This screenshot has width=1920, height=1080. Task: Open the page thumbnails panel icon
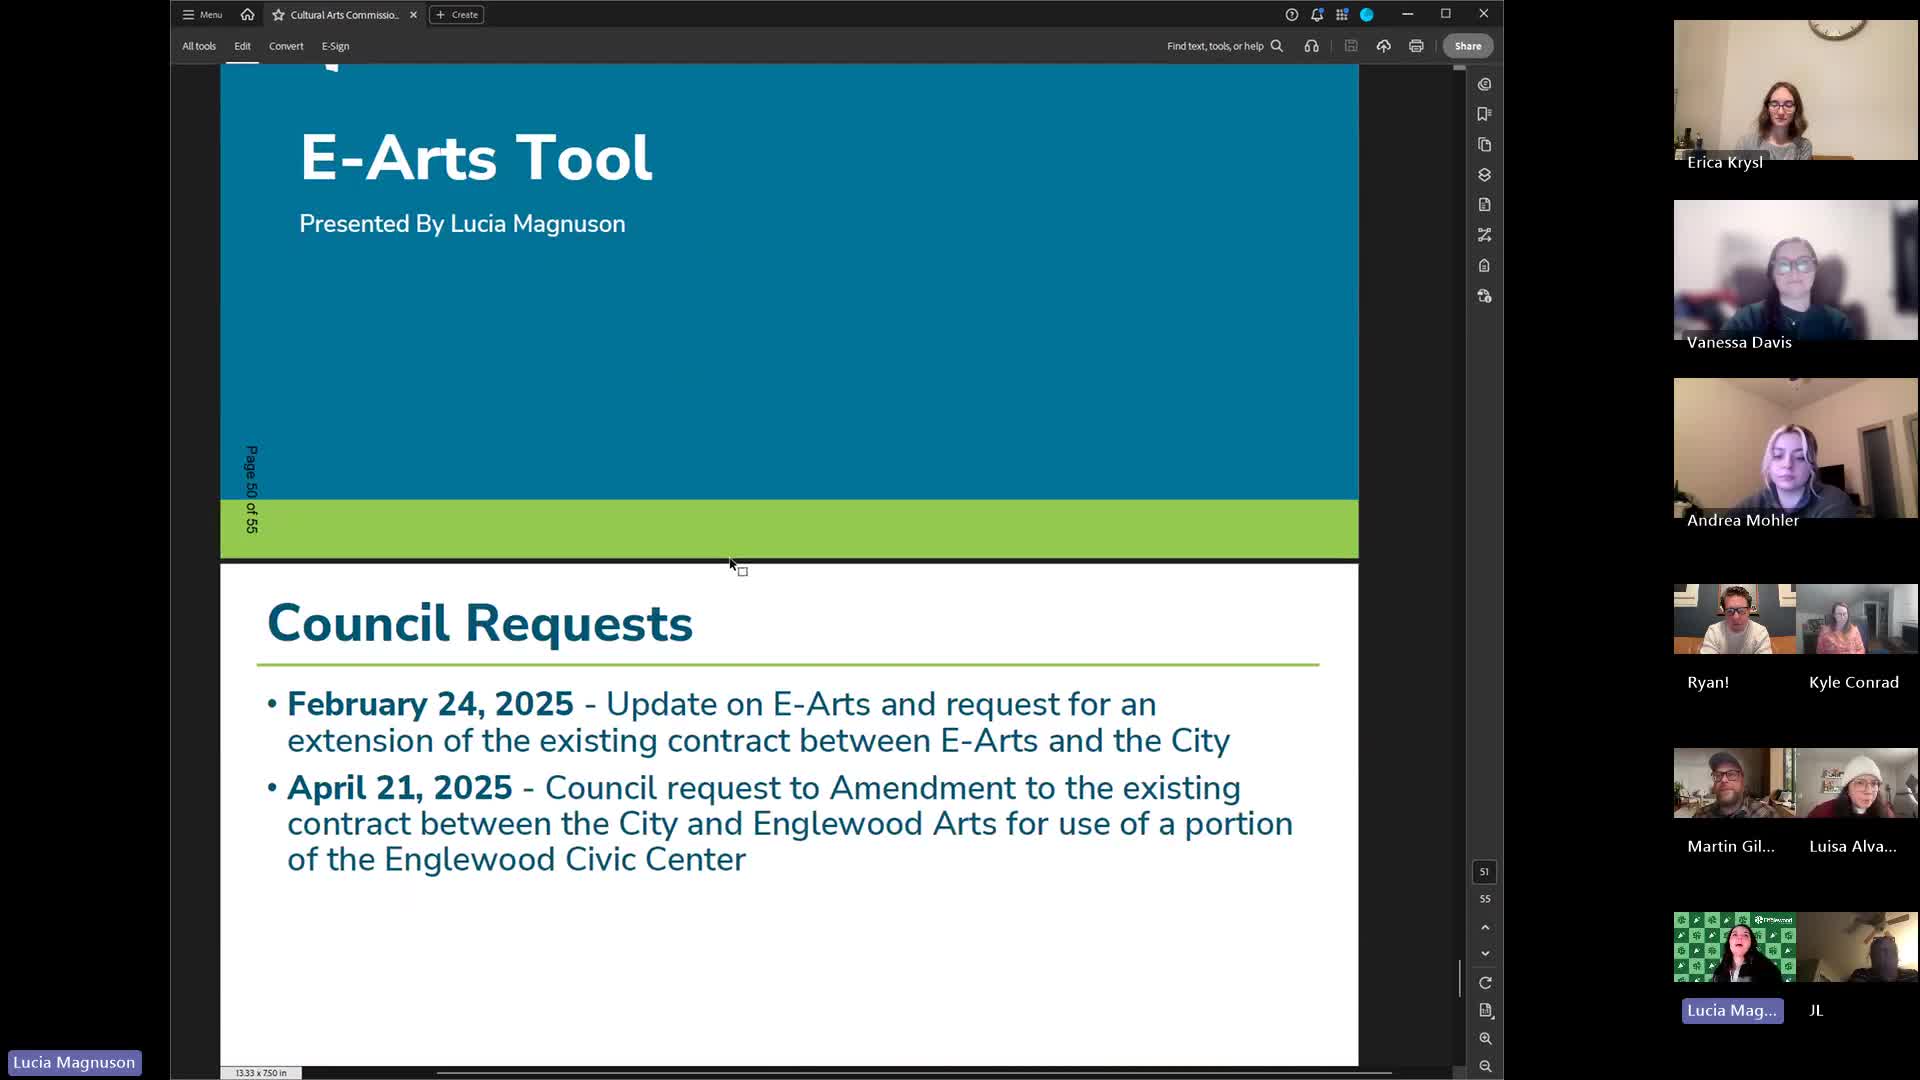pyautogui.click(x=1484, y=144)
